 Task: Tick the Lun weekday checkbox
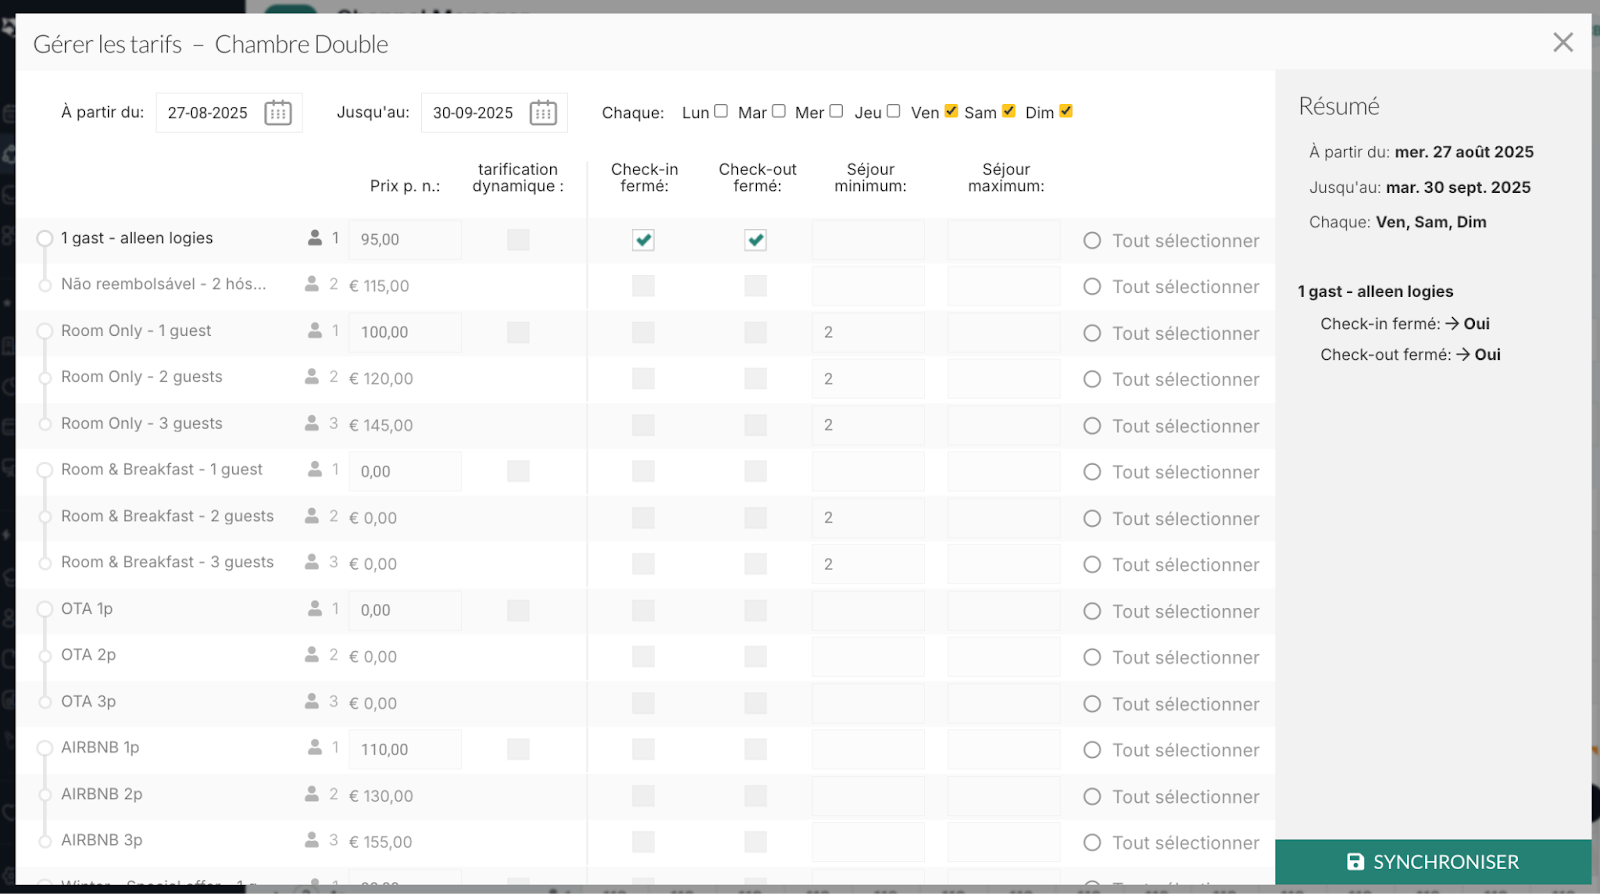coord(721,111)
